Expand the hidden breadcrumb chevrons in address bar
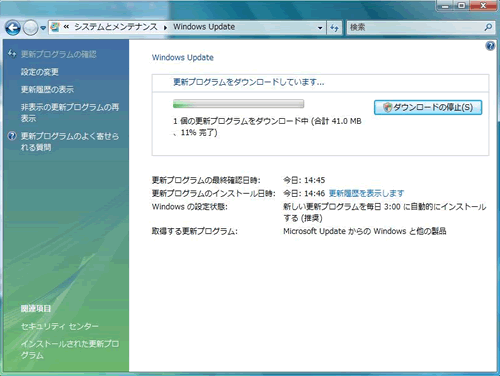Screen dimensions: 500x376 [66, 27]
